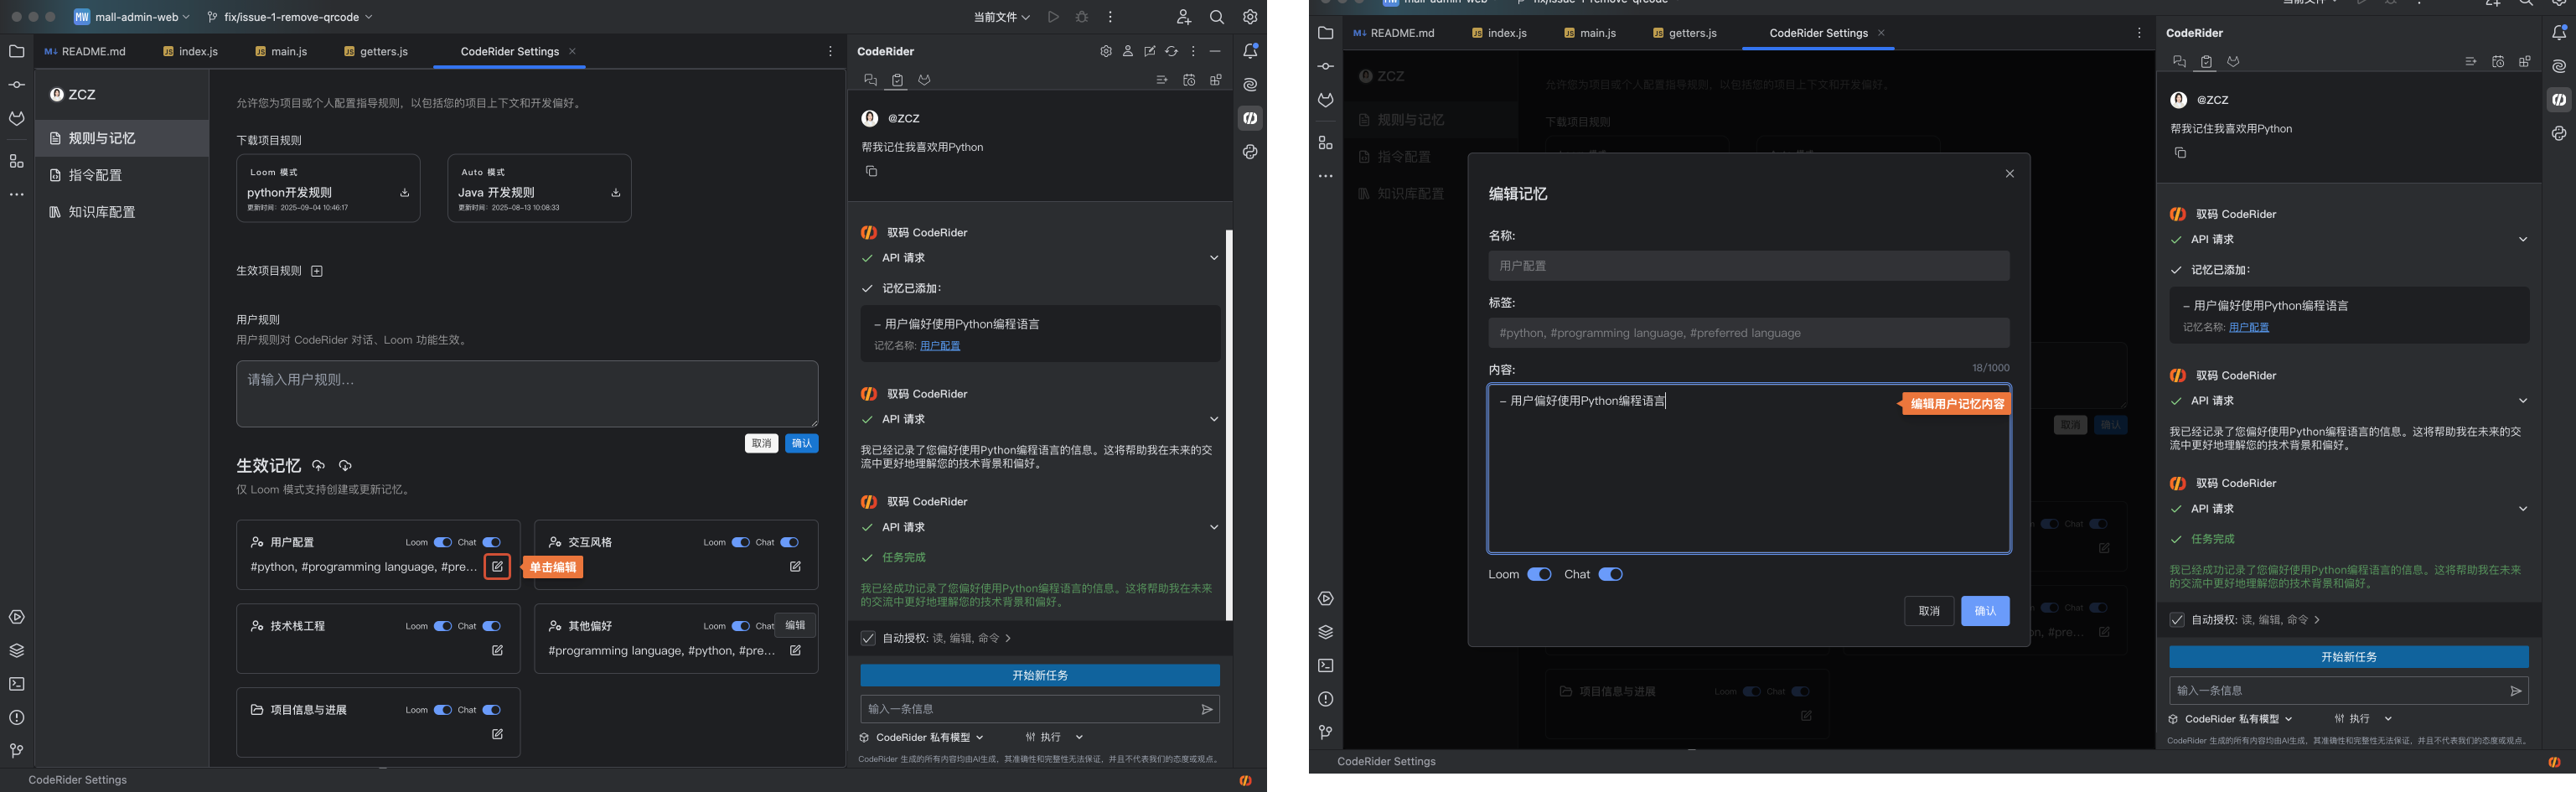Click the edit icon on 技术栈工程 memory card
Screen dimensions: 2576x792
pos(497,651)
